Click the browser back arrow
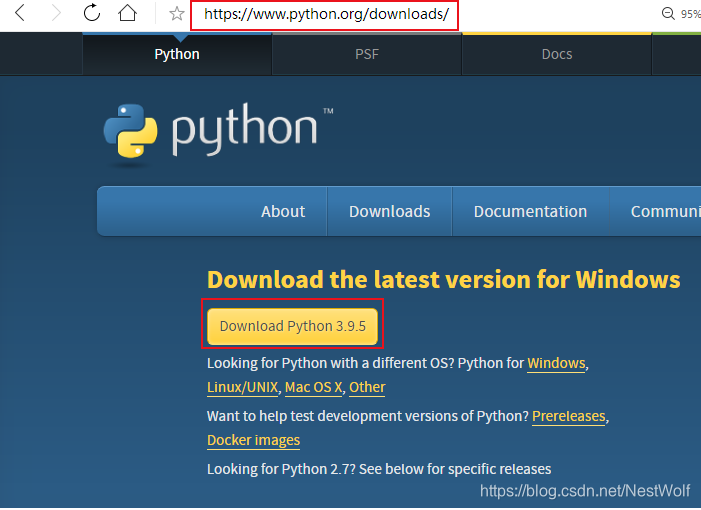The width and height of the screenshot is (701, 510). (19, 13)
